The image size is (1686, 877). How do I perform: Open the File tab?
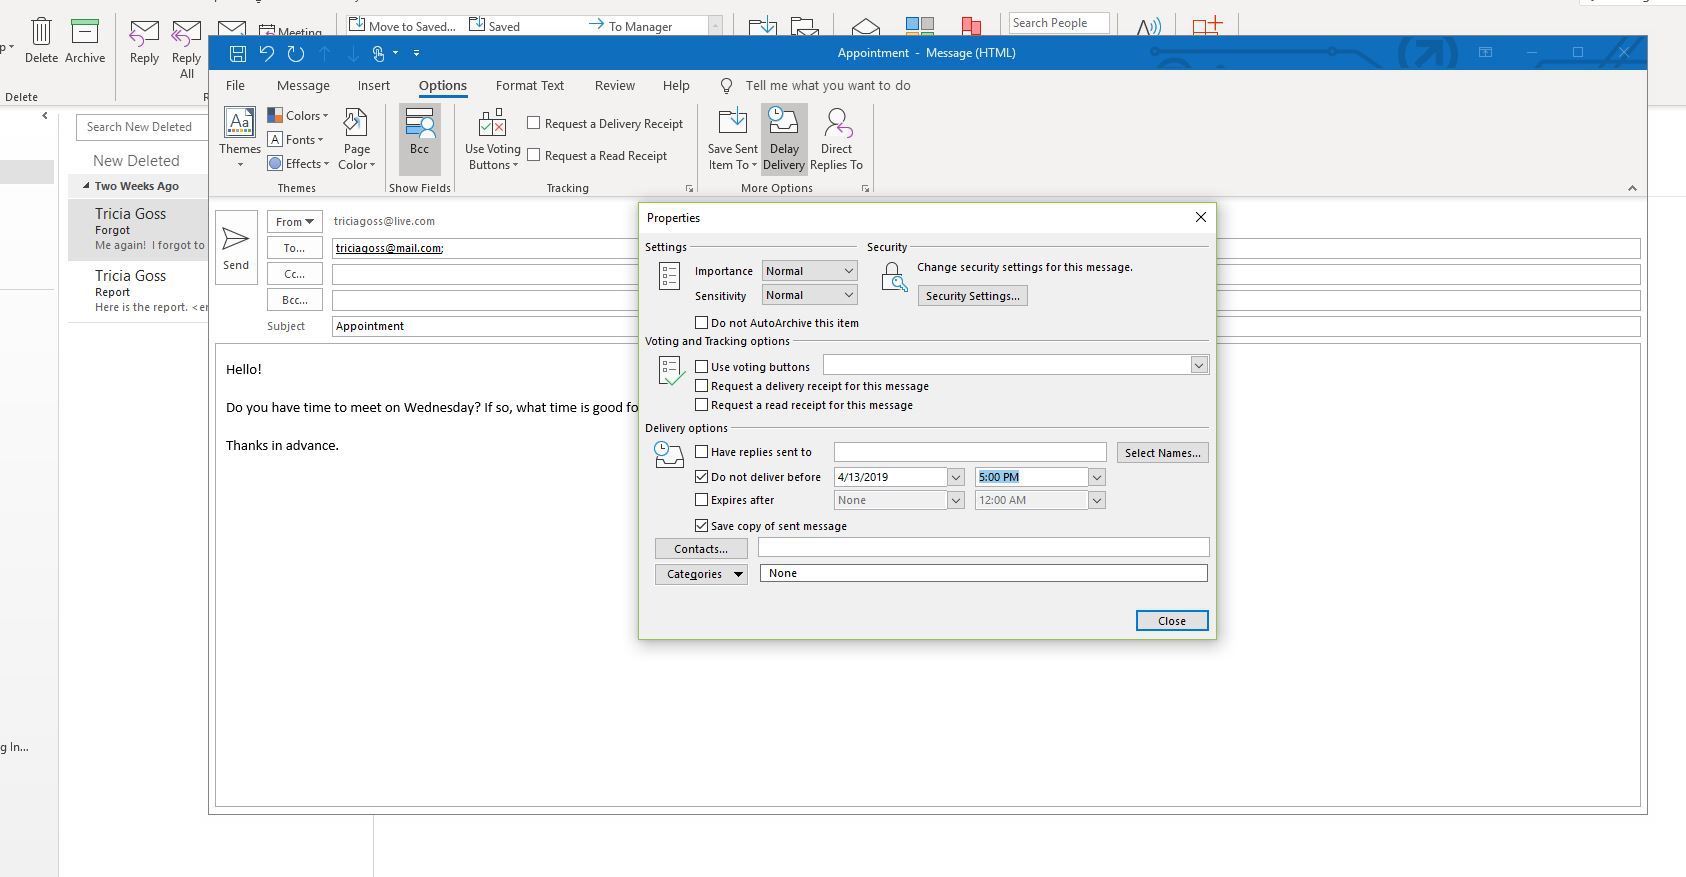235,86
